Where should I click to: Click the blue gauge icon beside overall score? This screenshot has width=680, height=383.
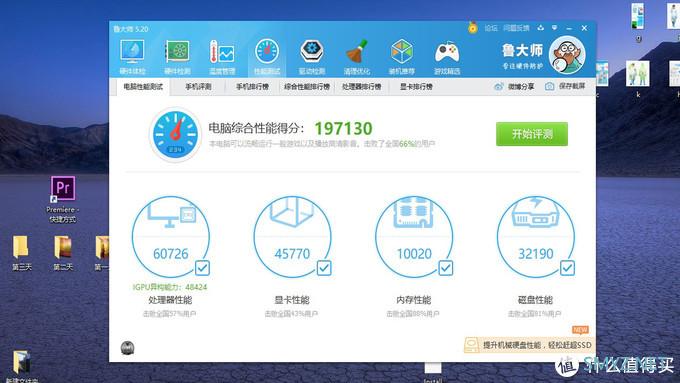(x=175, y=134)
